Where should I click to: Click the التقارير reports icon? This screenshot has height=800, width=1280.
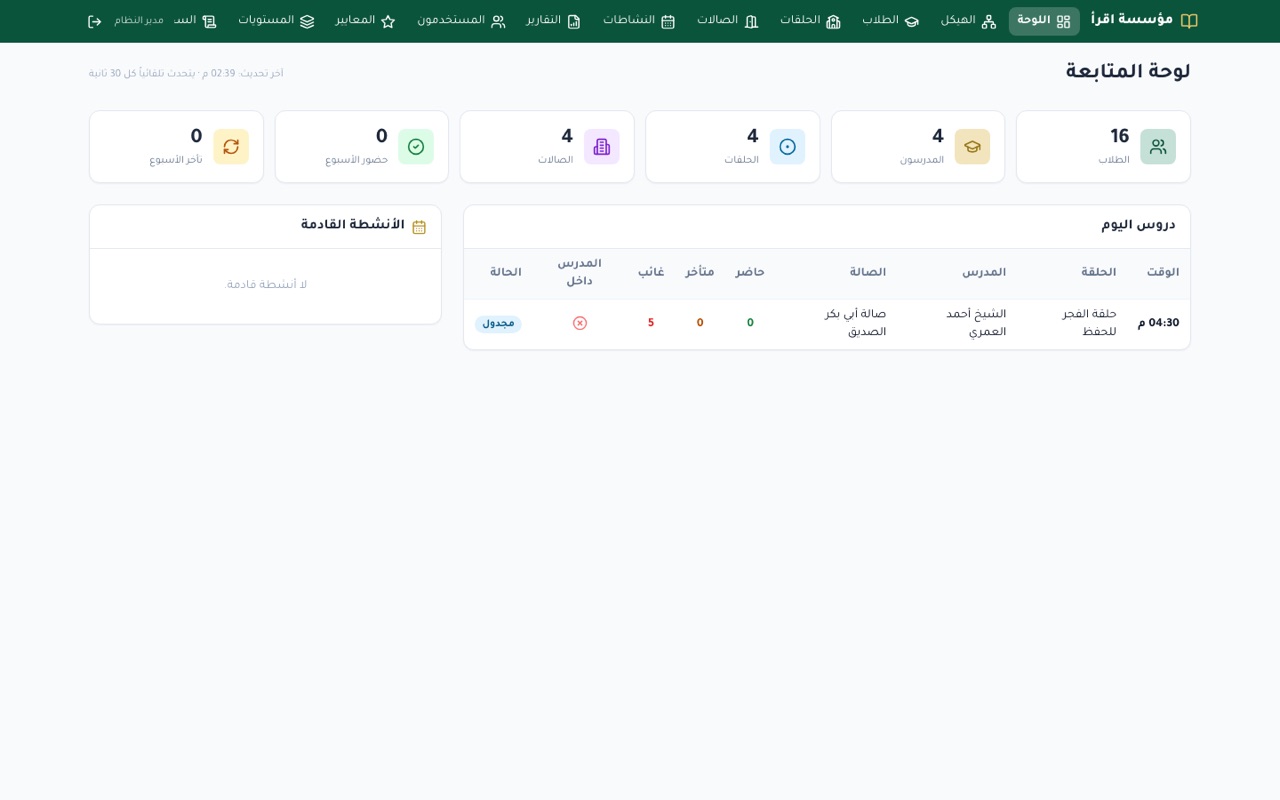pos(574,21)
